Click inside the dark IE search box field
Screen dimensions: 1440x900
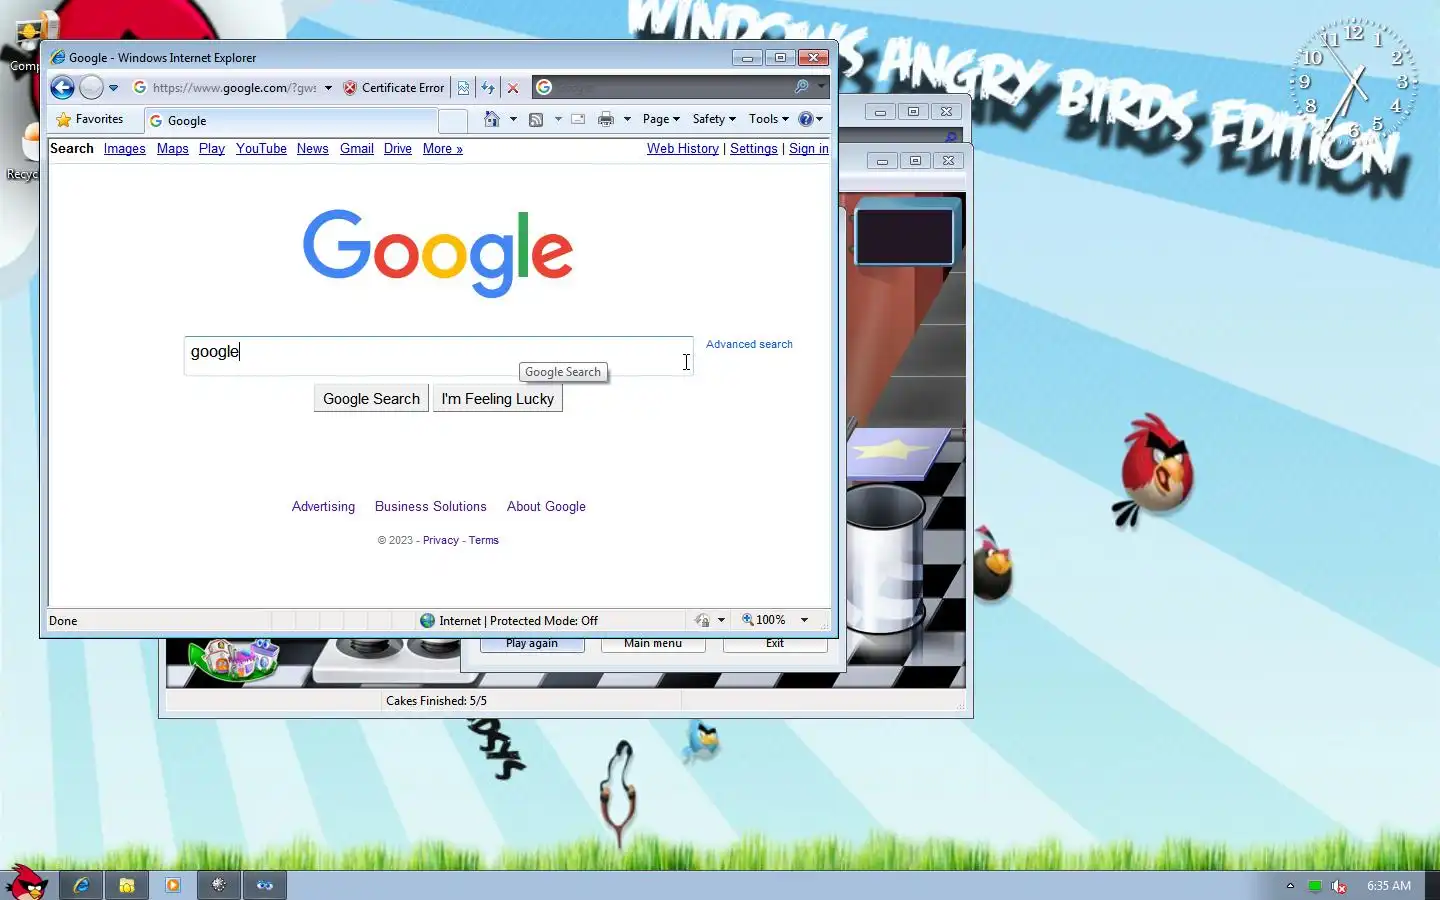672,88
